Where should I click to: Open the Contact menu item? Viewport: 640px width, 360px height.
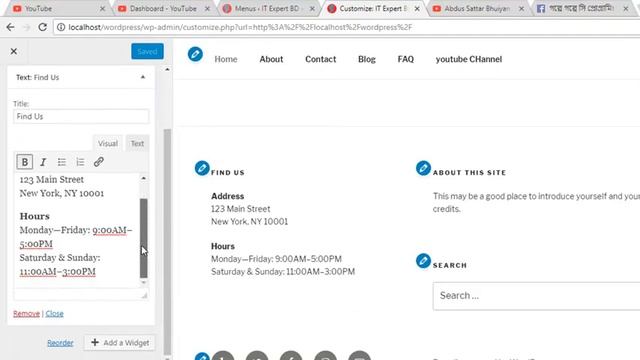coord(320,59)
